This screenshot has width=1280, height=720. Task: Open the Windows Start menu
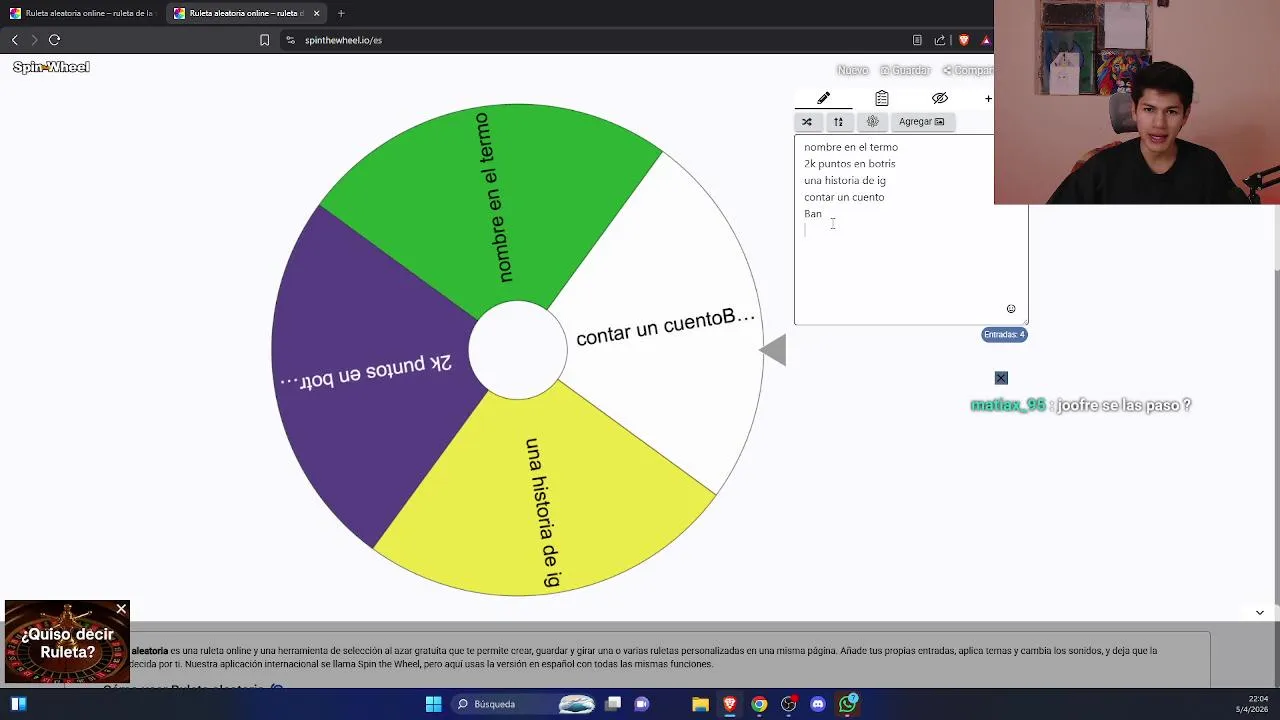coord(433,704)
